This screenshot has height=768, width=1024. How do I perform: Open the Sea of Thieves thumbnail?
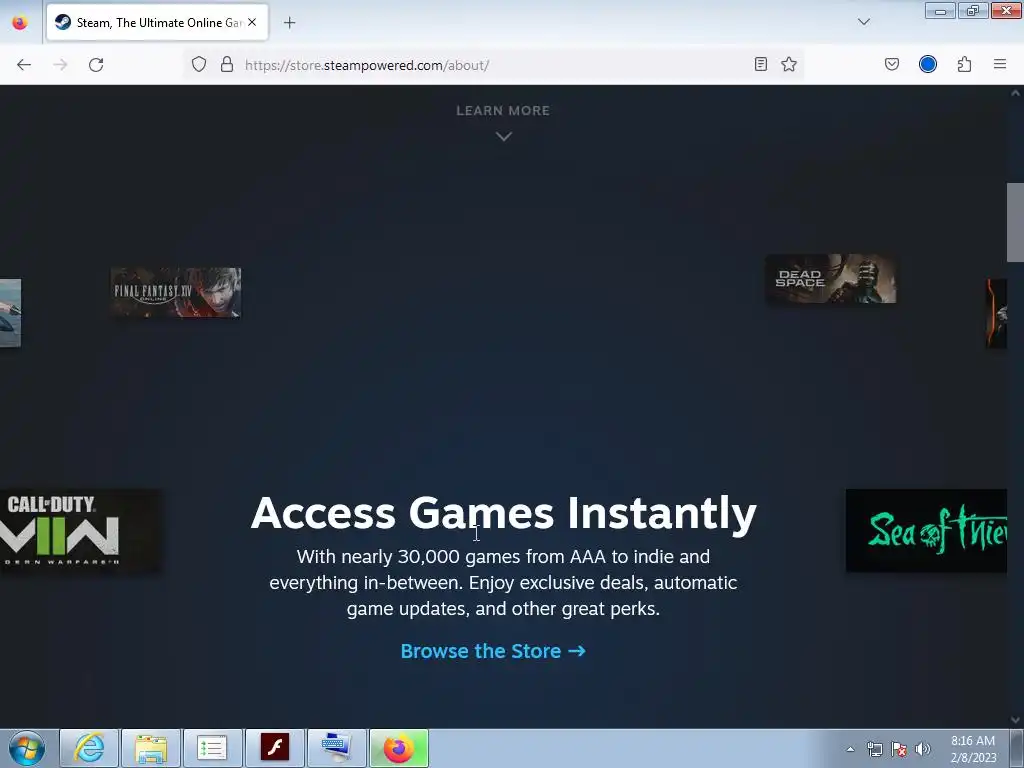(x=926, y=530)
